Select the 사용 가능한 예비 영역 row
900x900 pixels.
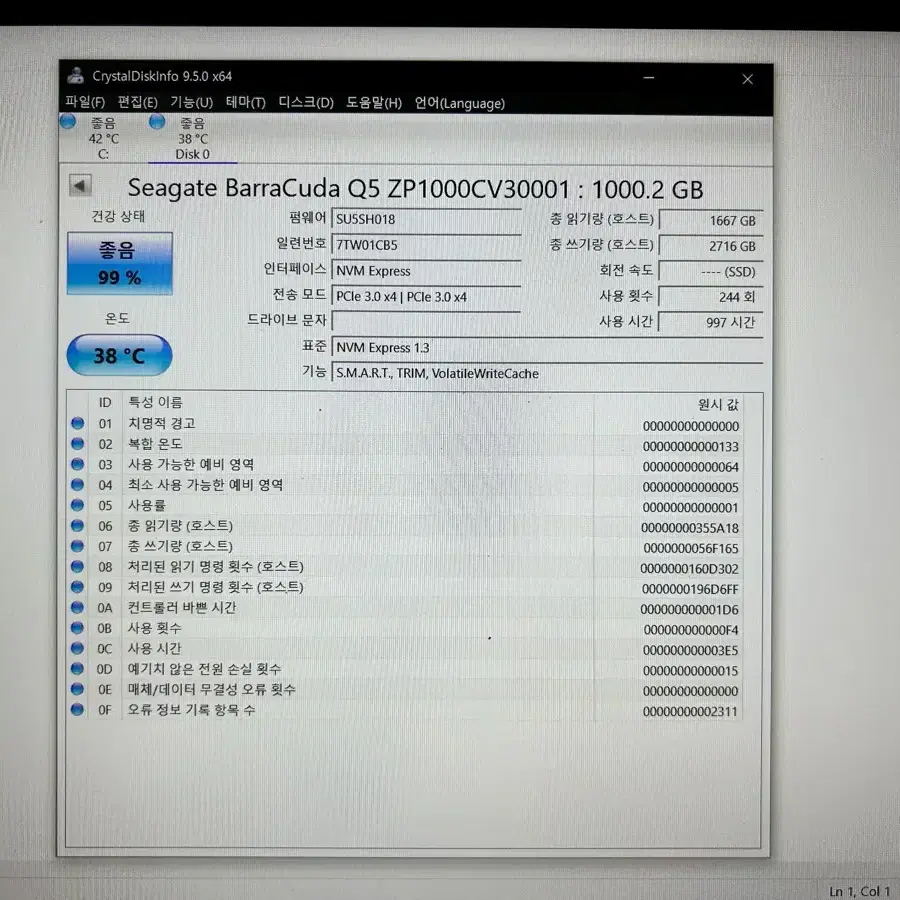coord(406,465)
